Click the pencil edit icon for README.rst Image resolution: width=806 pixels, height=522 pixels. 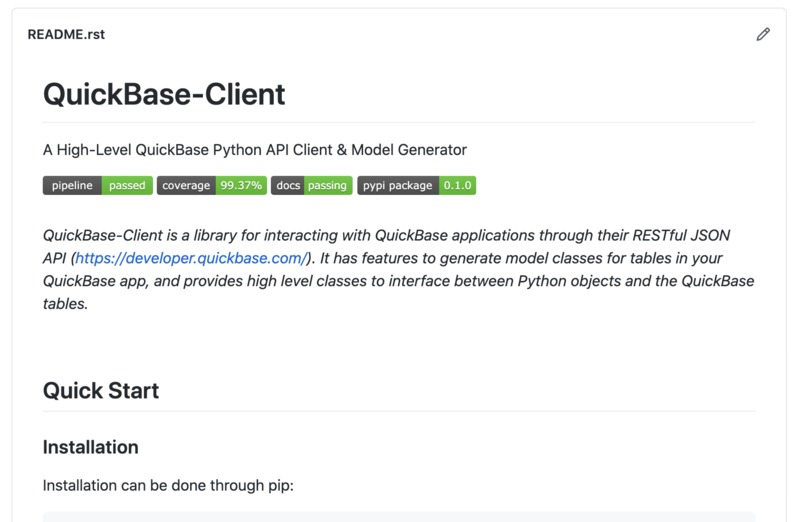(x=763, y=34)
